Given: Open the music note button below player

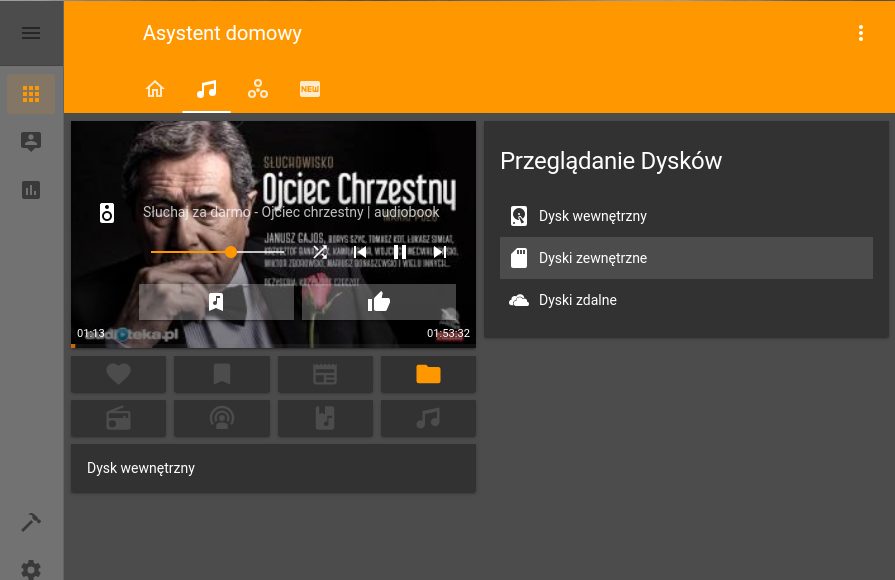Looking at the screenshot, I should (429, 418).
